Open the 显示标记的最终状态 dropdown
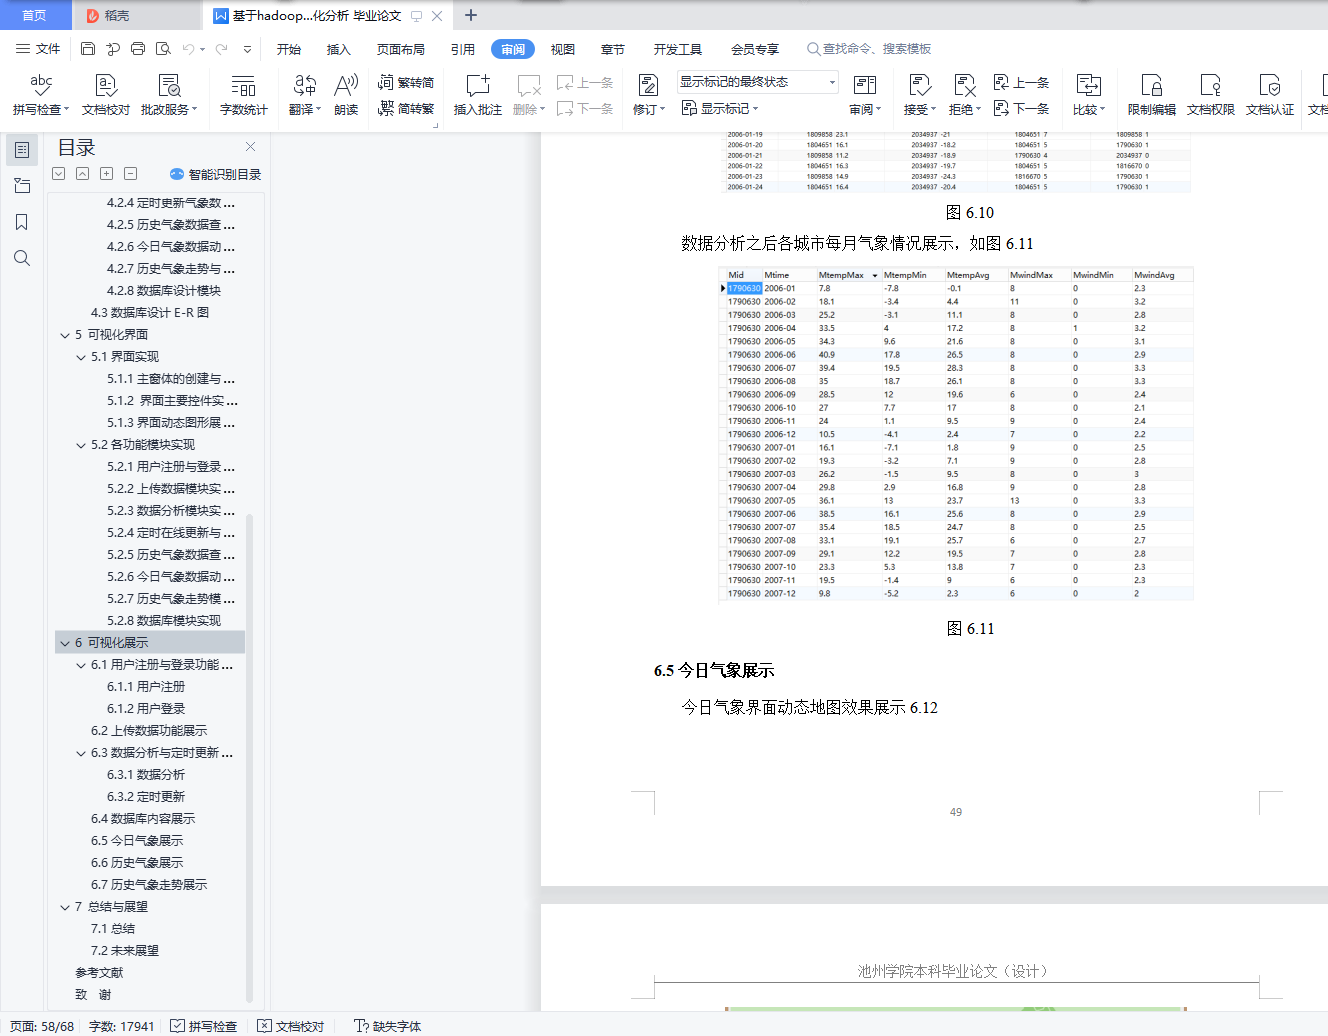This screenshot has width=1328, height=1036. click(757, 82)
